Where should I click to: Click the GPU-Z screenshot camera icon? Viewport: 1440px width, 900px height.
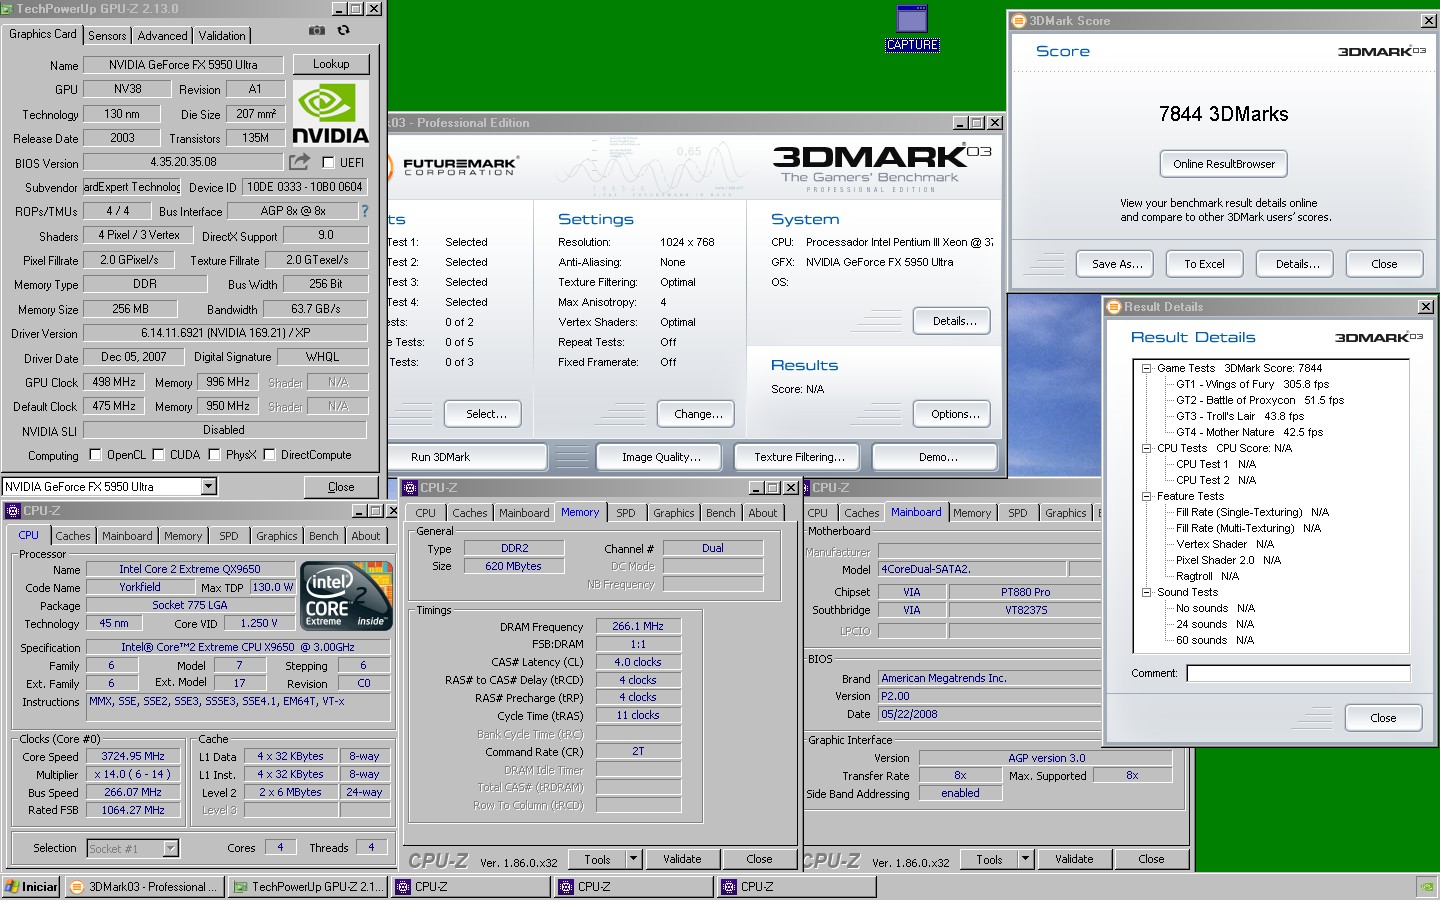(317, 31)
